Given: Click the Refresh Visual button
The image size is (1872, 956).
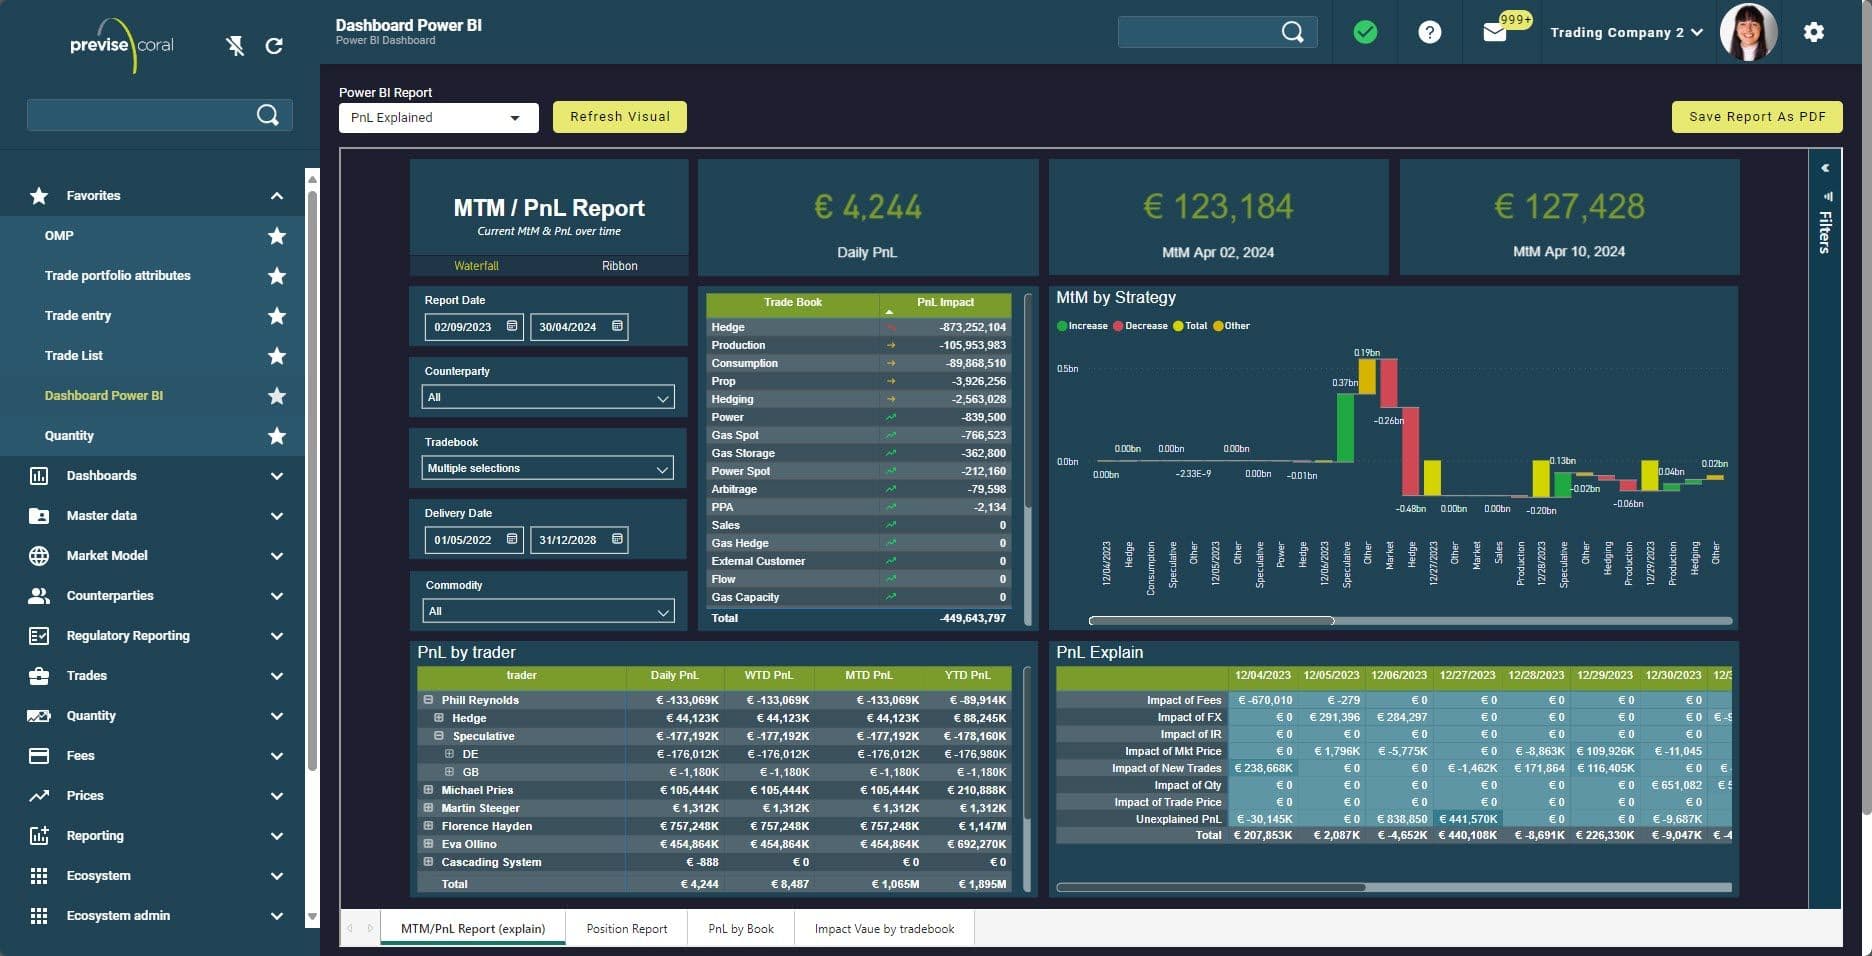Looking at the screenshot, I should pos(619,116).
